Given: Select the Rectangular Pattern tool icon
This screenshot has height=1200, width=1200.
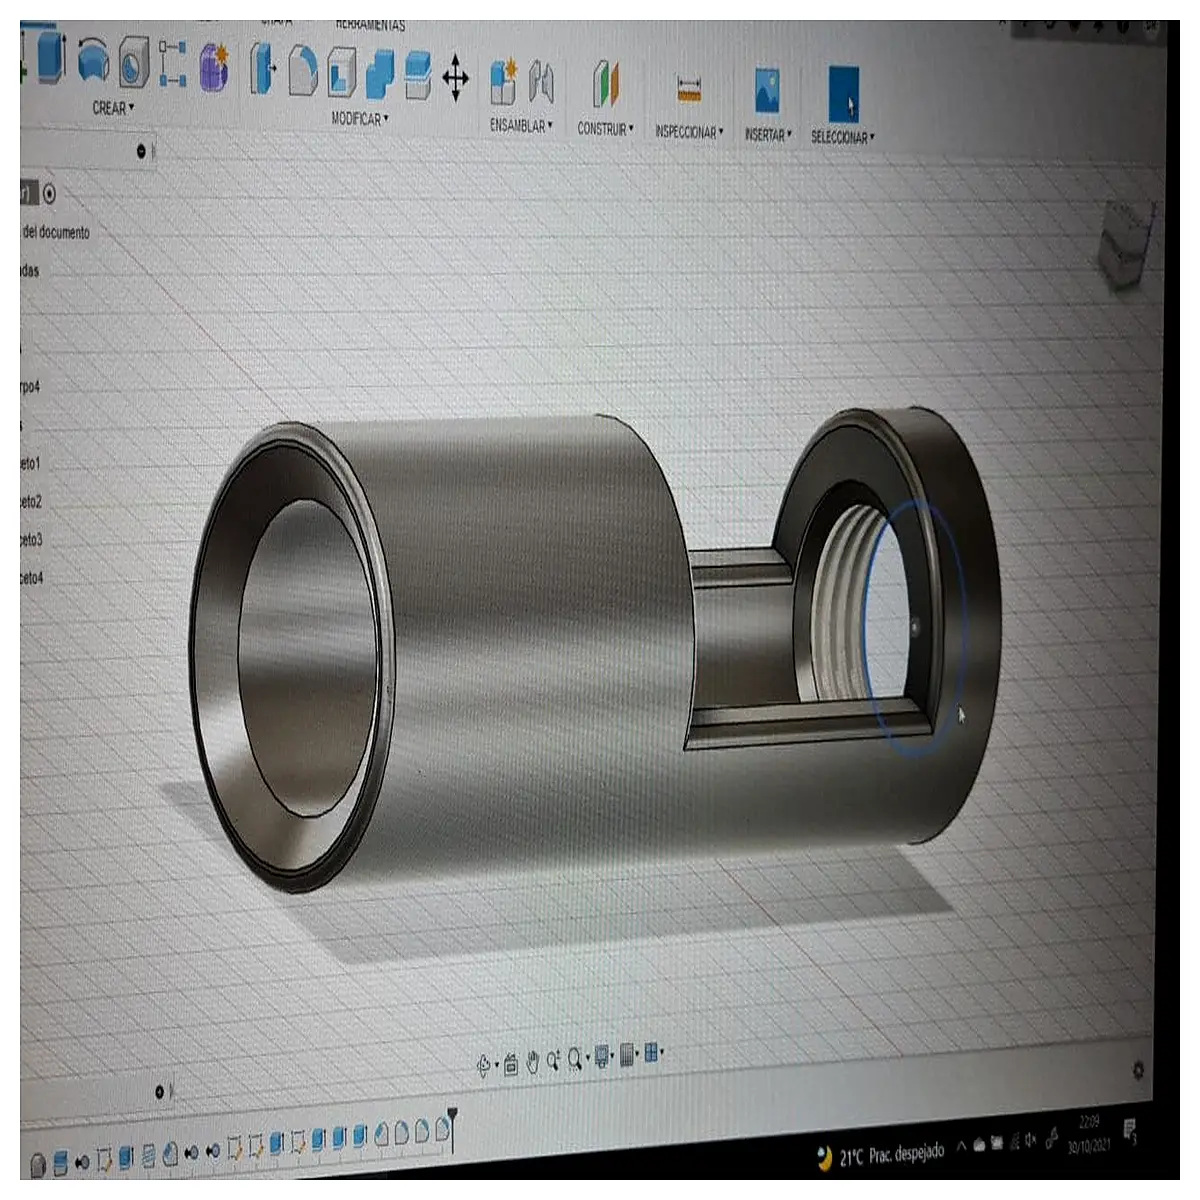Looking at the screenshot, I should coord(173,64).
